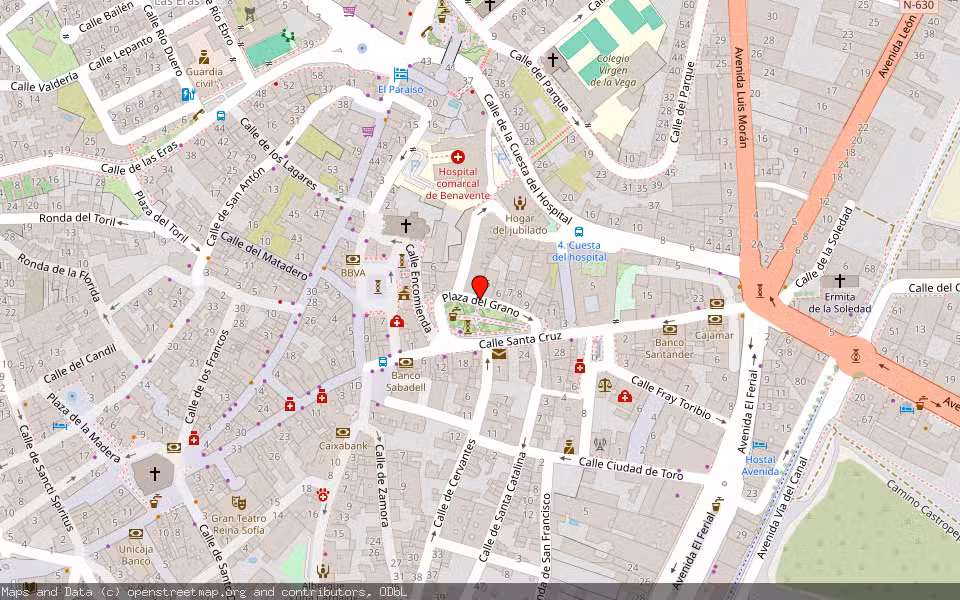
Task: Click the Calle de Cervantes street label
Action: [454, 484]
